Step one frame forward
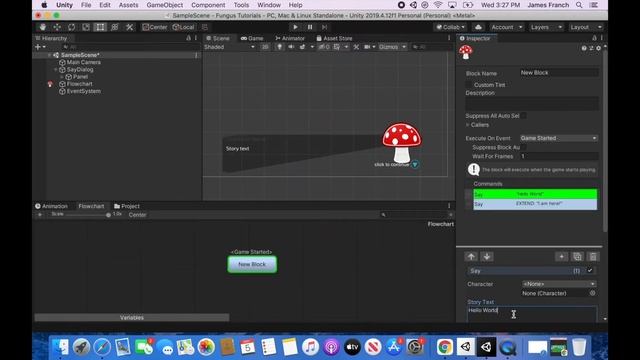This screenshot has height=360, width=640. (324, 27)
